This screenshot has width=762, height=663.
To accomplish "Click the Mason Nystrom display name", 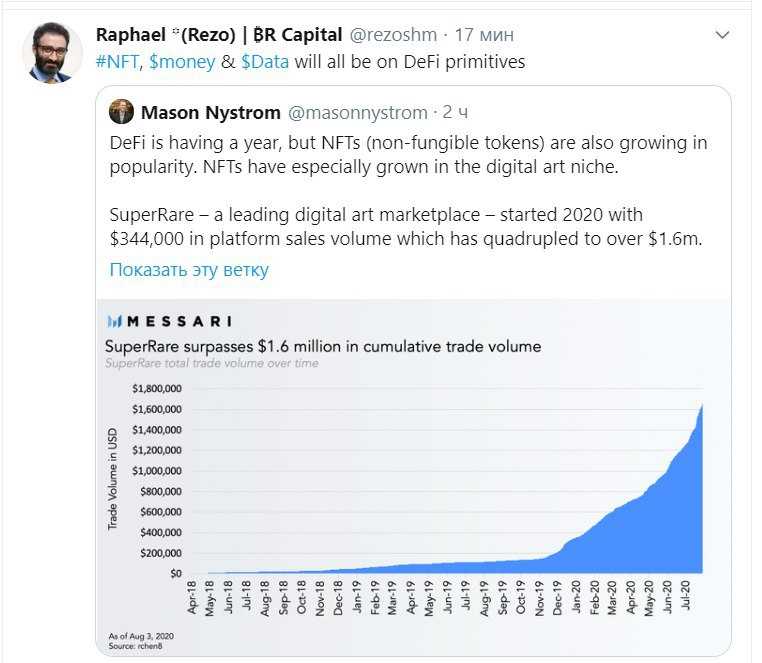I will coord(210,113).
